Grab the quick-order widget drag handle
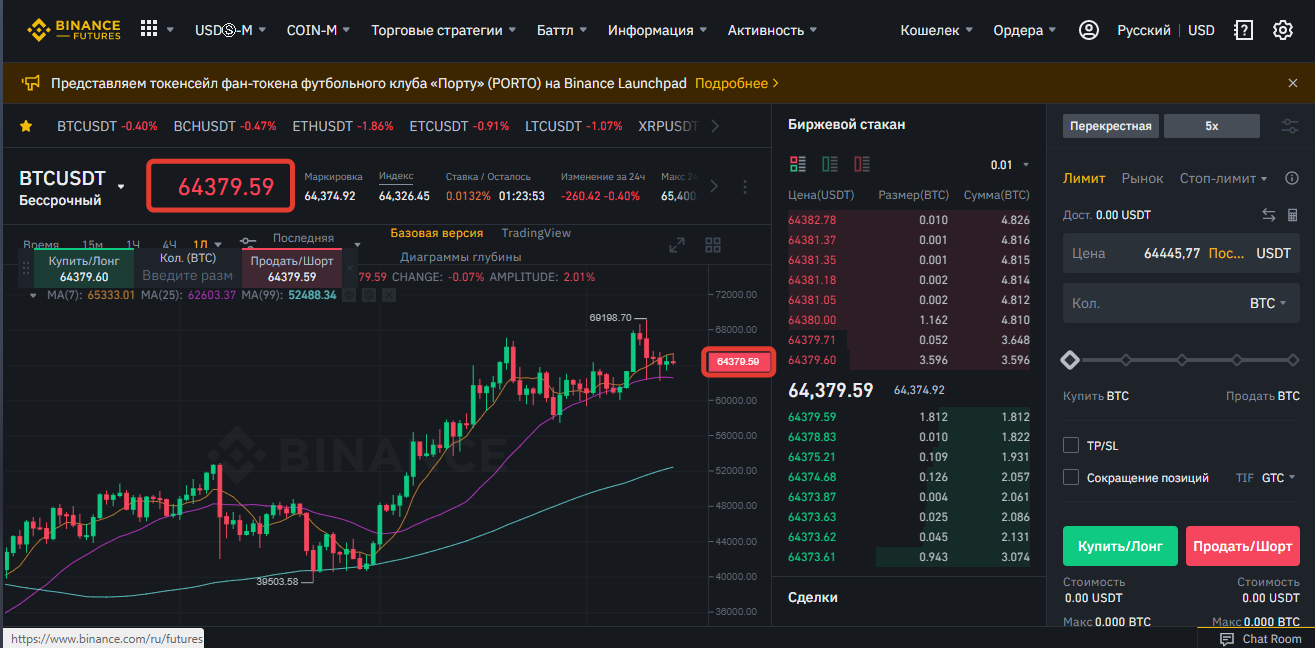Screen dimensions: 1315x648 click(24, 268)
